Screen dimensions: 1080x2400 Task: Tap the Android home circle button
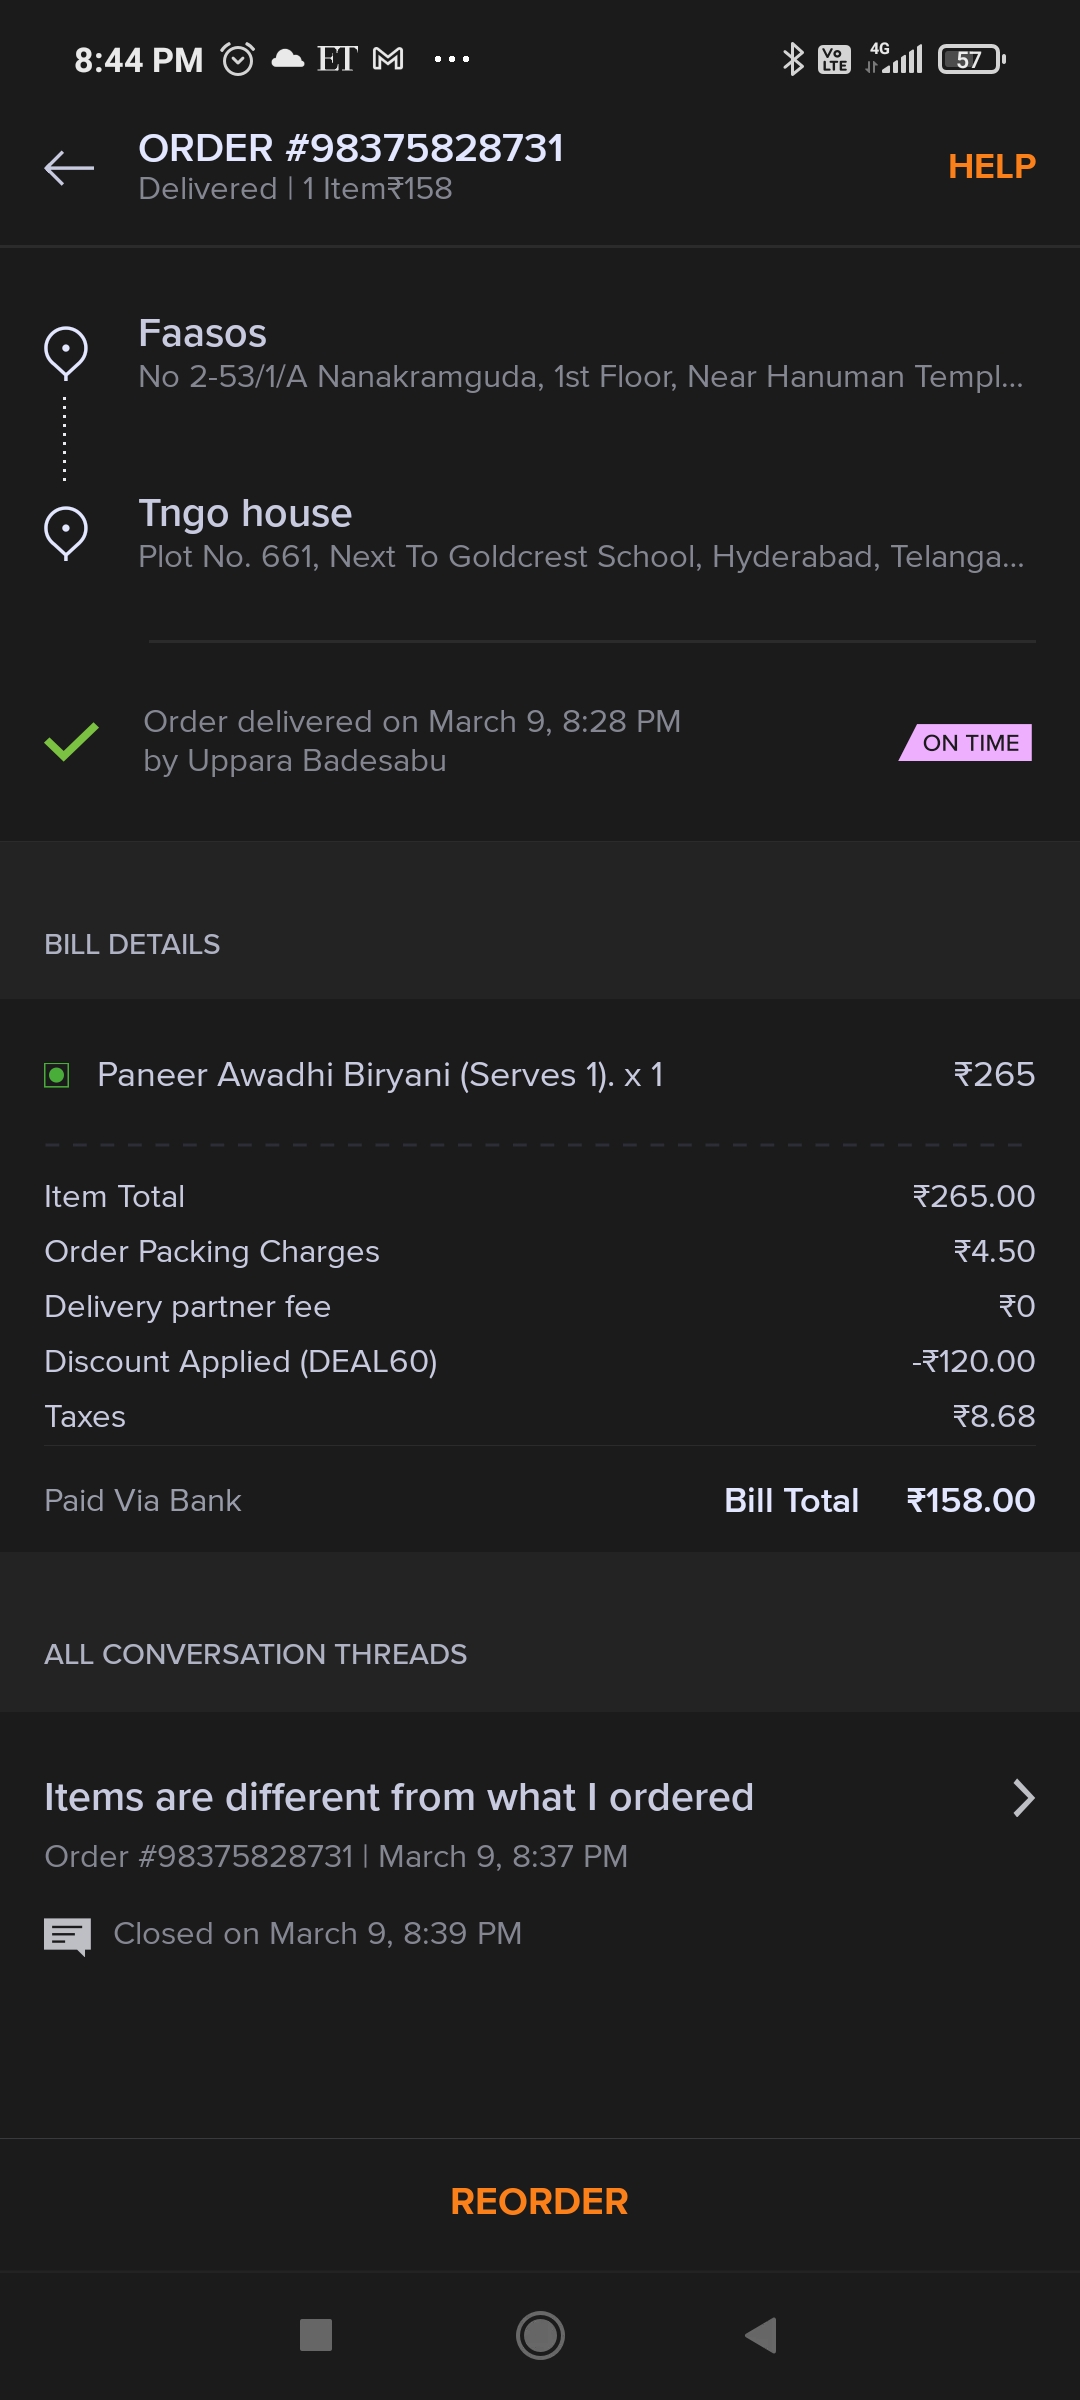[x=540, y=2335]
